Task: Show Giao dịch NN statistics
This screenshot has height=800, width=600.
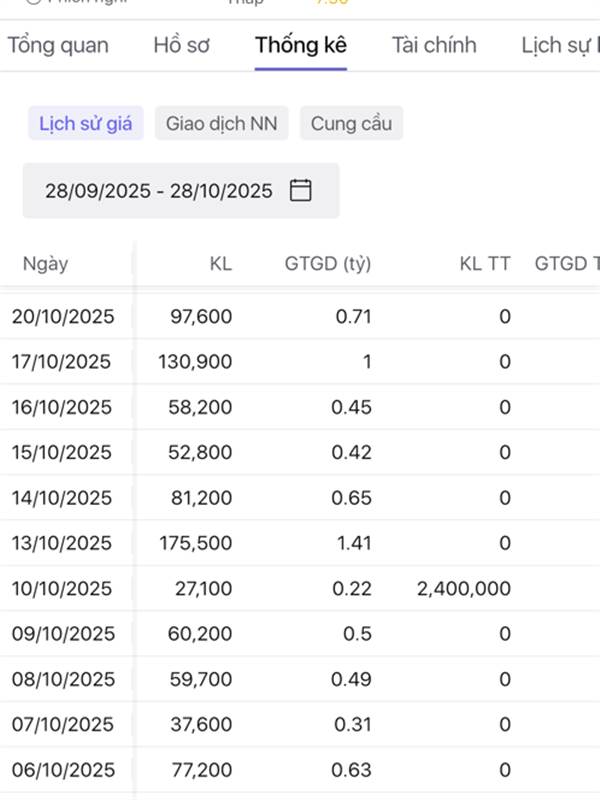Action: click(x=221, y=124)
